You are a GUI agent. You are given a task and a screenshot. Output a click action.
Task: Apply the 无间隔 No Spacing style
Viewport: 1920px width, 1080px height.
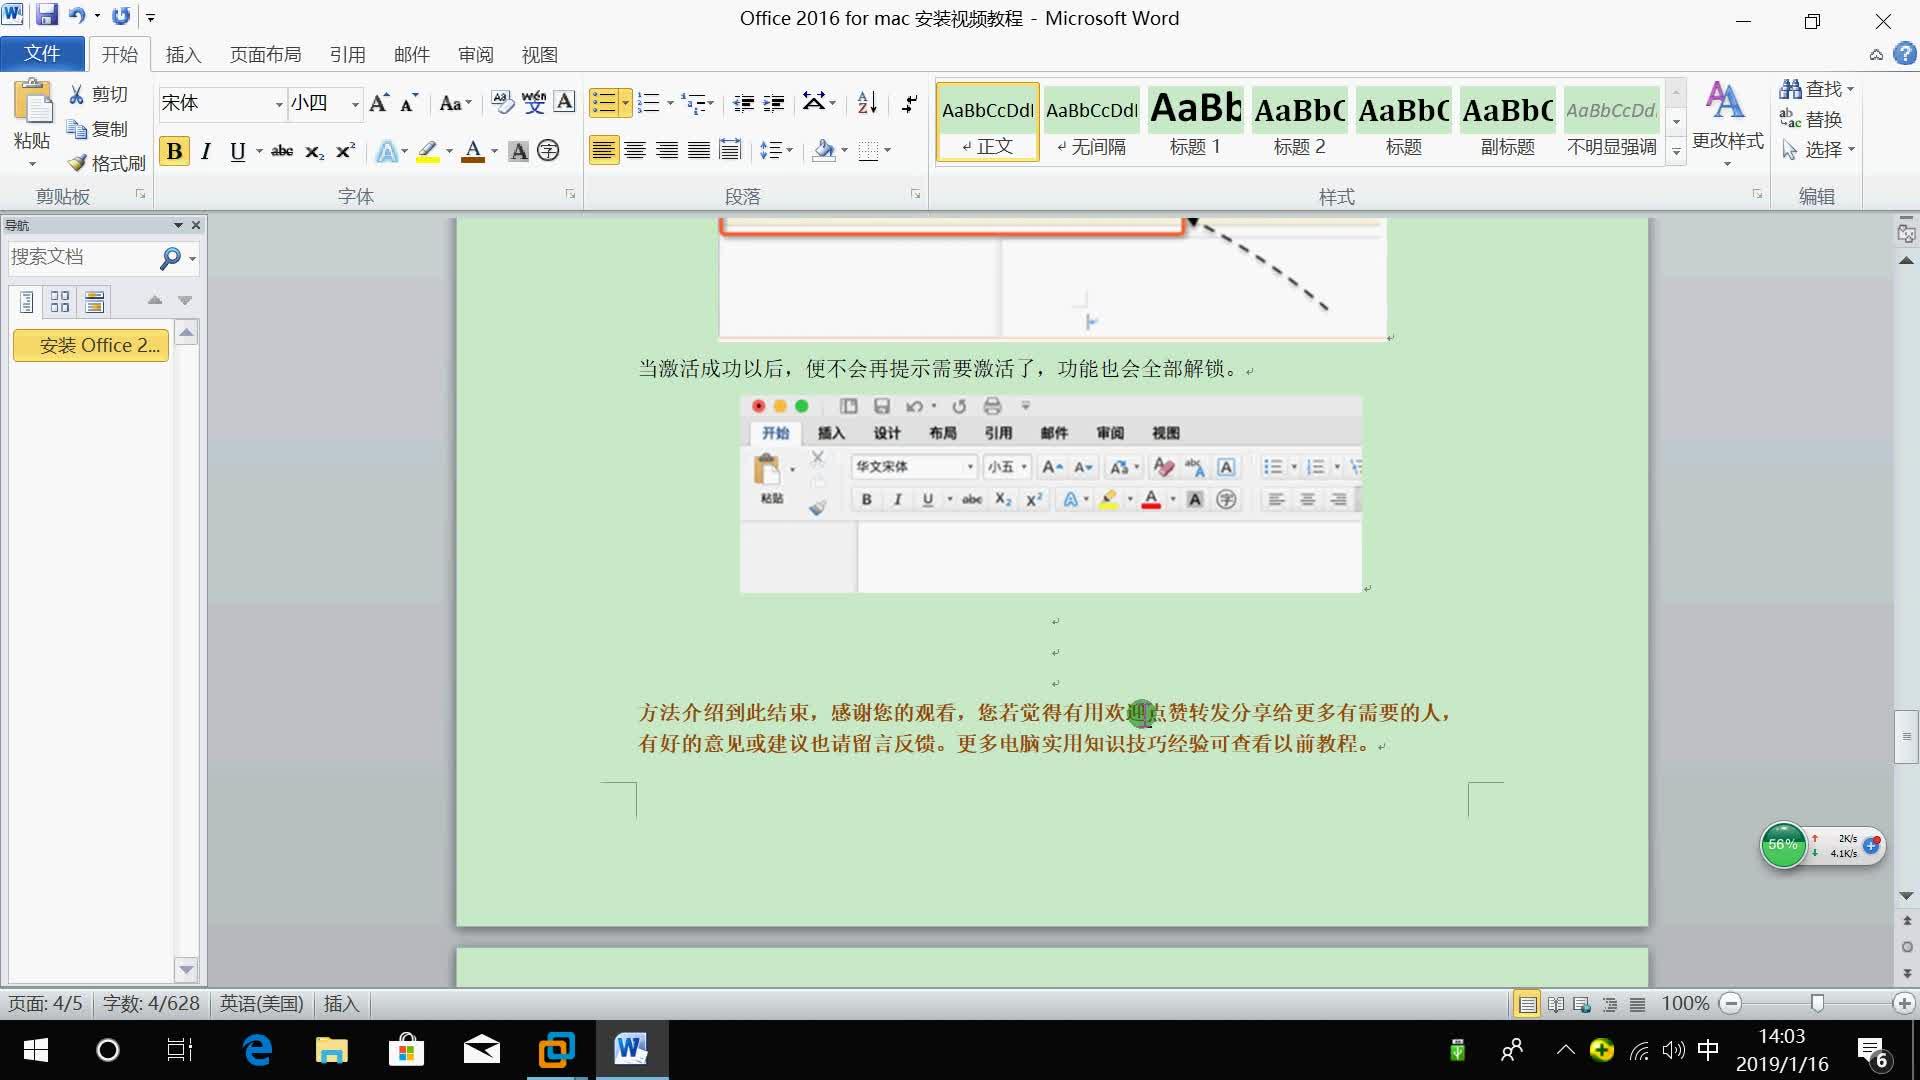(1092, 122)
